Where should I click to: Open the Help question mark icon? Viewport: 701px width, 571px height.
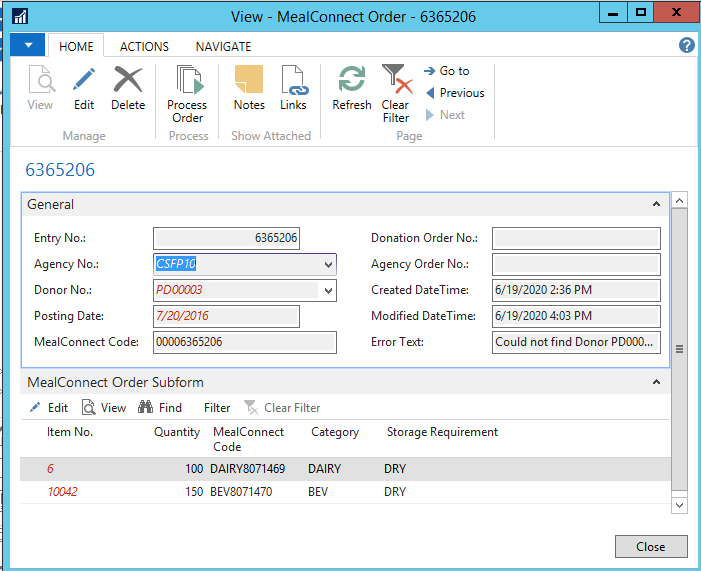point(687,46)
